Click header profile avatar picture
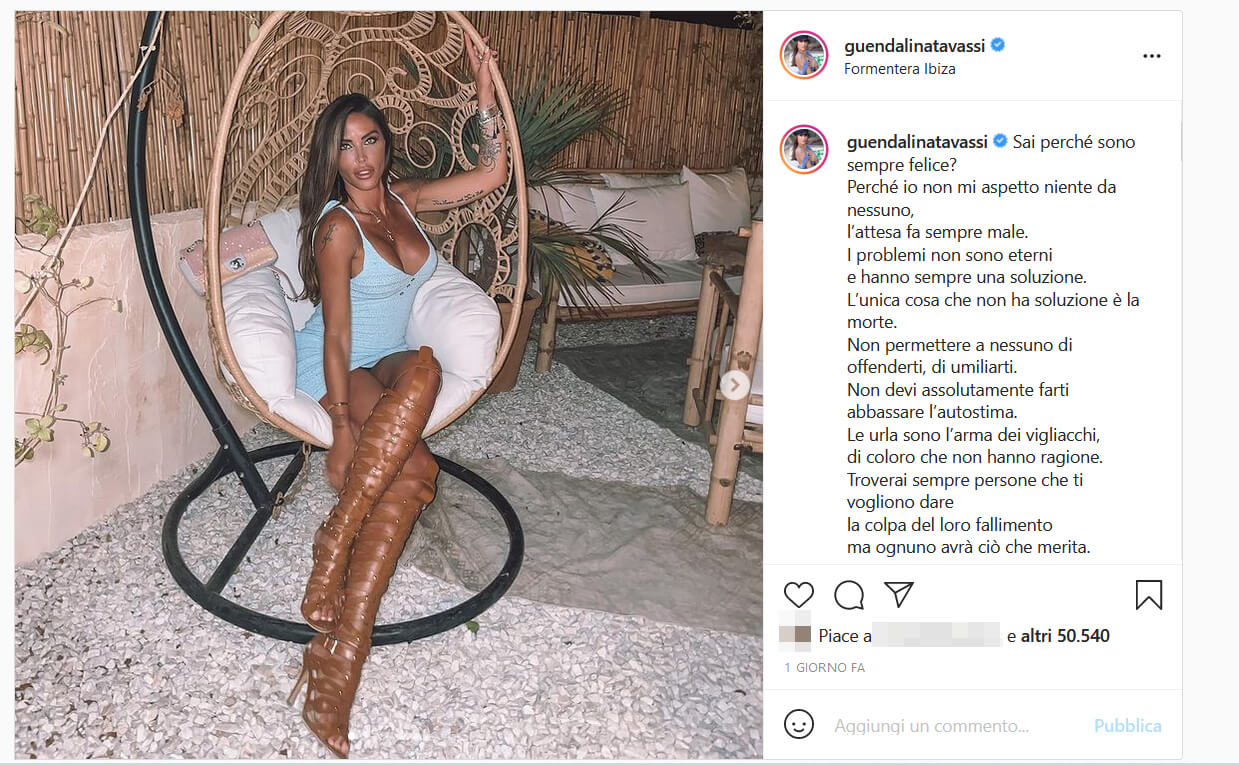 [x=804, y=55]
